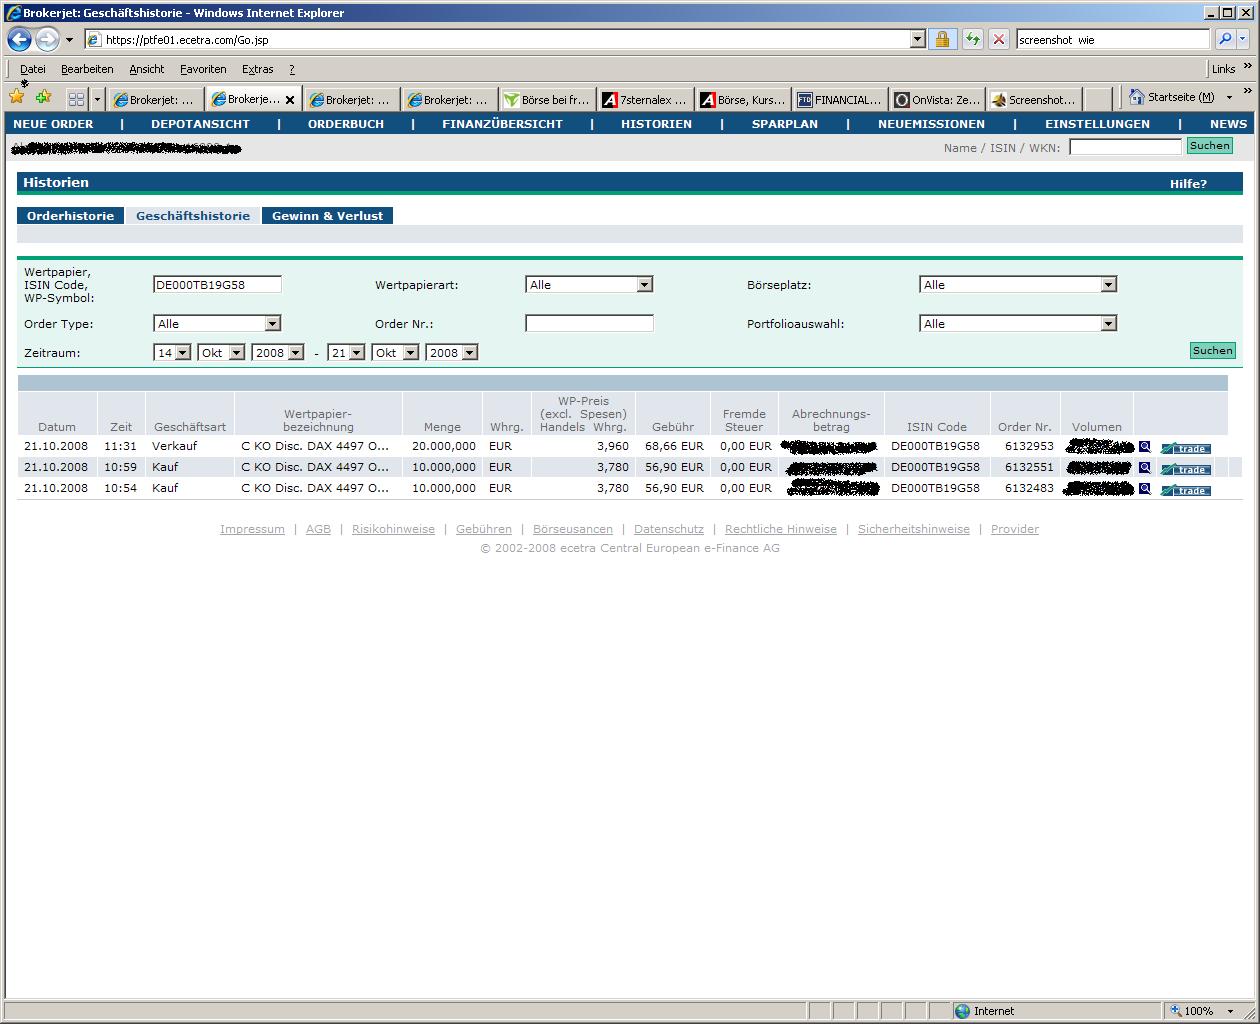Click the magnifier detail icon for order 6132483

coord(1144,489)
